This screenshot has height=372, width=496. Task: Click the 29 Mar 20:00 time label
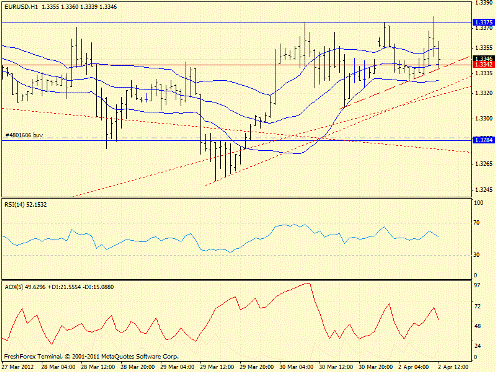click(257, 367)
